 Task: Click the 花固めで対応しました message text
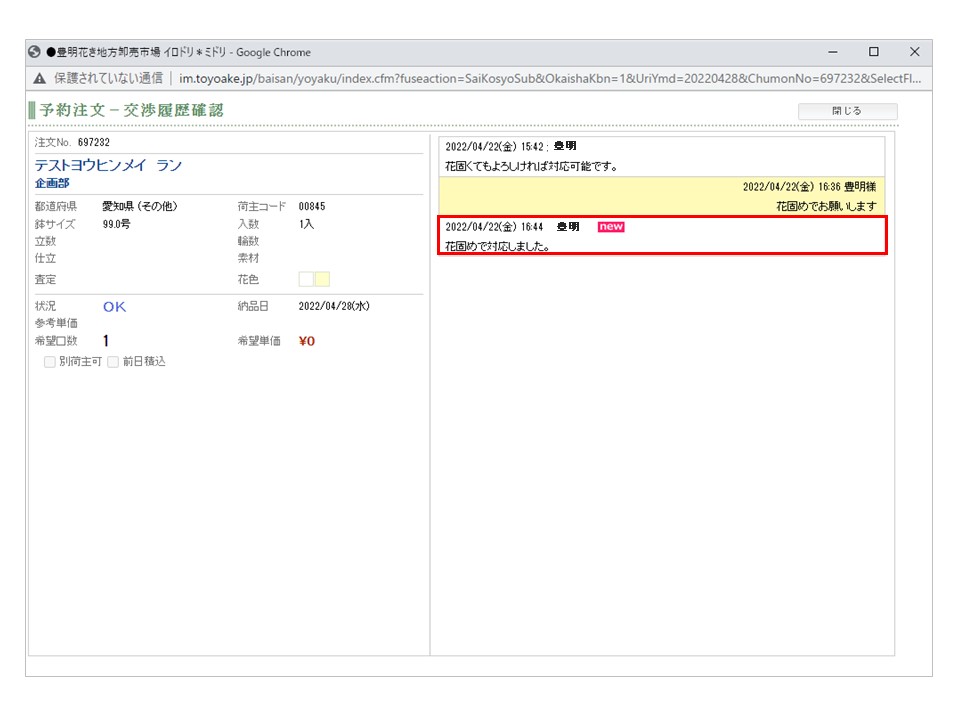coord(497,246)
